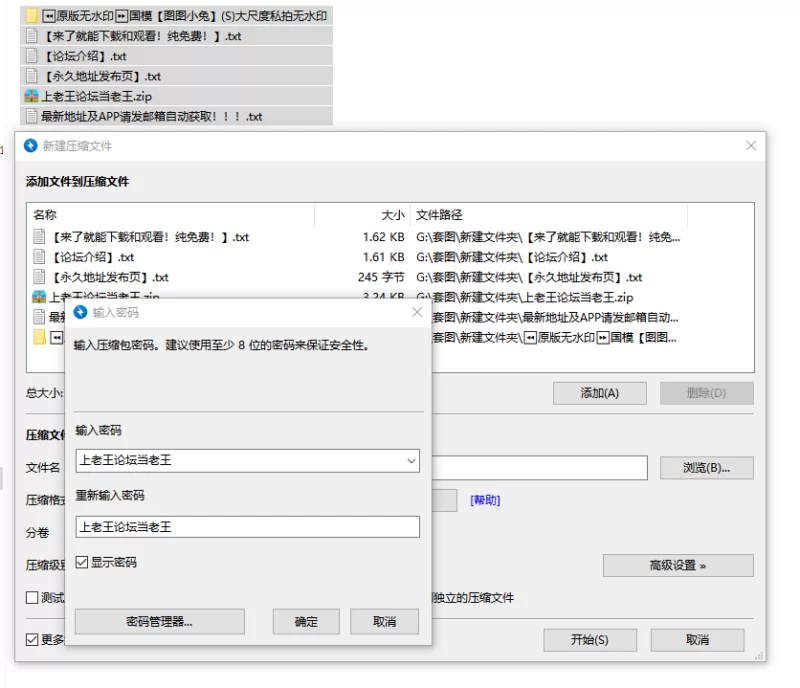Viewport: 800px width, 688px height.
Task: Click the 大小 column header
Action: pyautogui.click(x=362, y=215)
